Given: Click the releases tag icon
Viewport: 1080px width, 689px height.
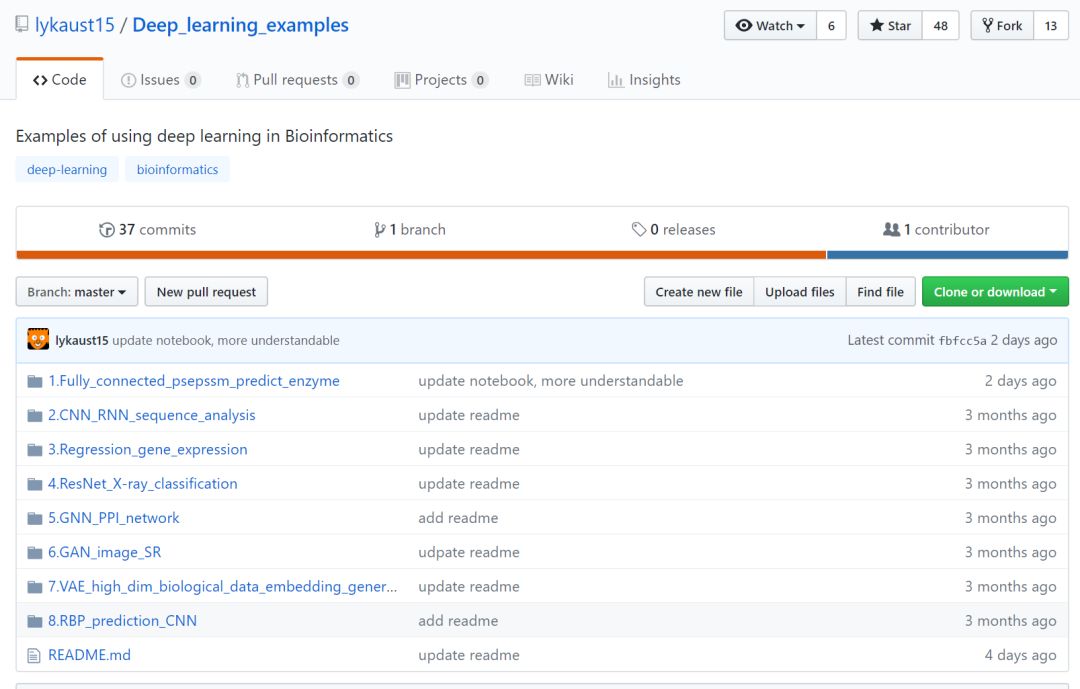Looking at the screenshot, I should [x=639, y=230].
